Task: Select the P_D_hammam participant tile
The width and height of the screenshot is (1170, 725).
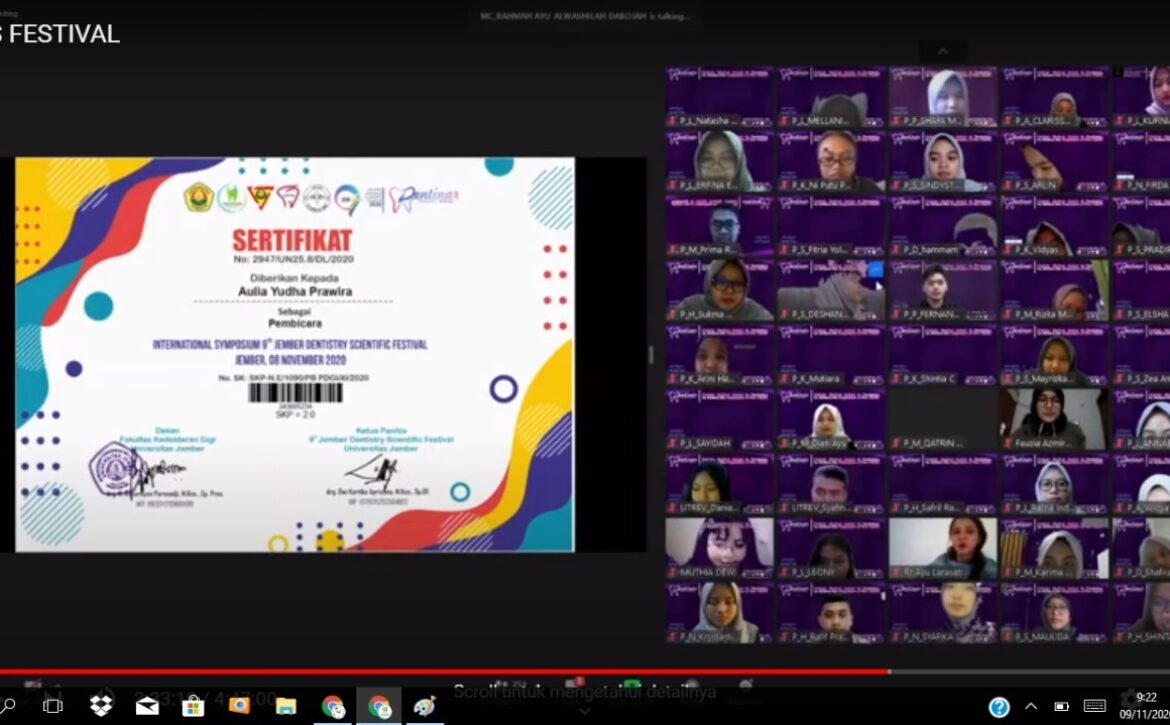Action: click(x=943, y=226)
